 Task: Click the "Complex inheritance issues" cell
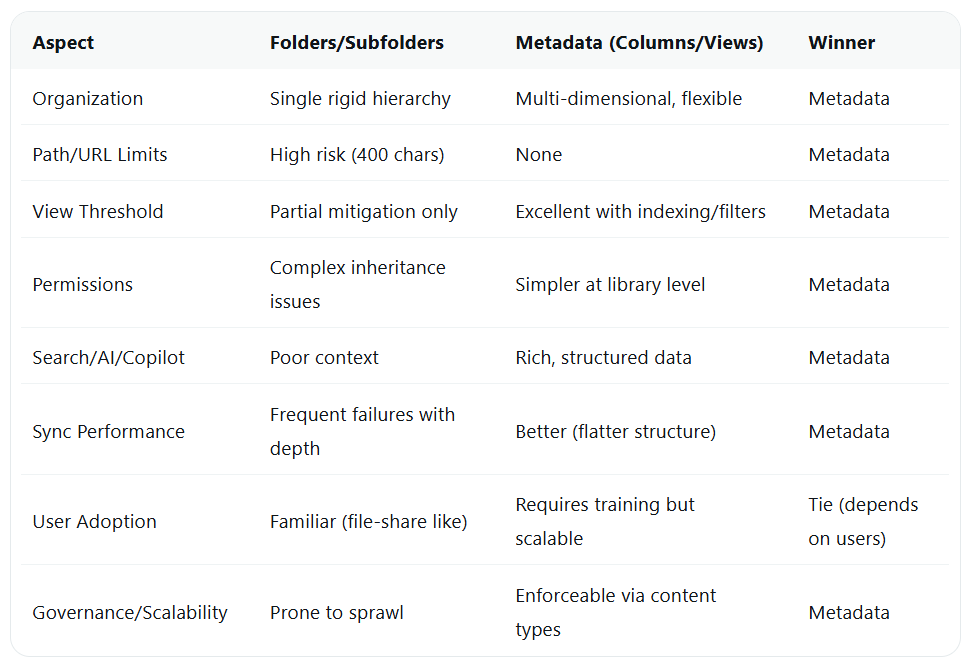357,285
